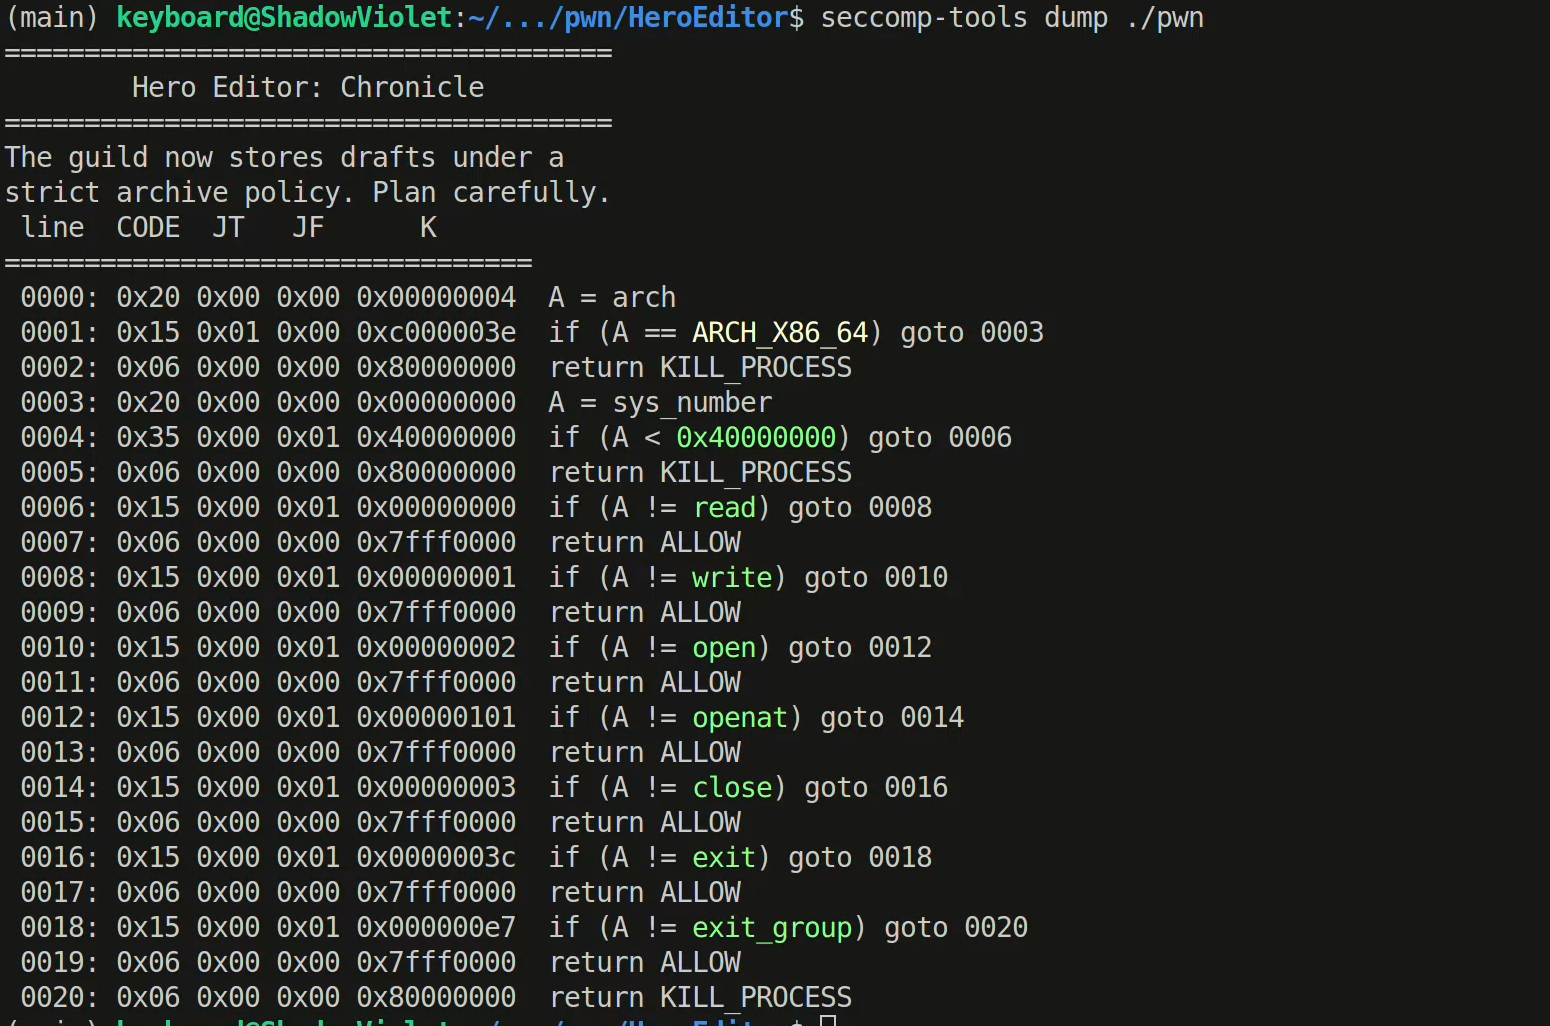Click the './pwn' argument in the command
Image resolution: width=1550 pixels, height=1026 pixels.
pos(1164,18)
